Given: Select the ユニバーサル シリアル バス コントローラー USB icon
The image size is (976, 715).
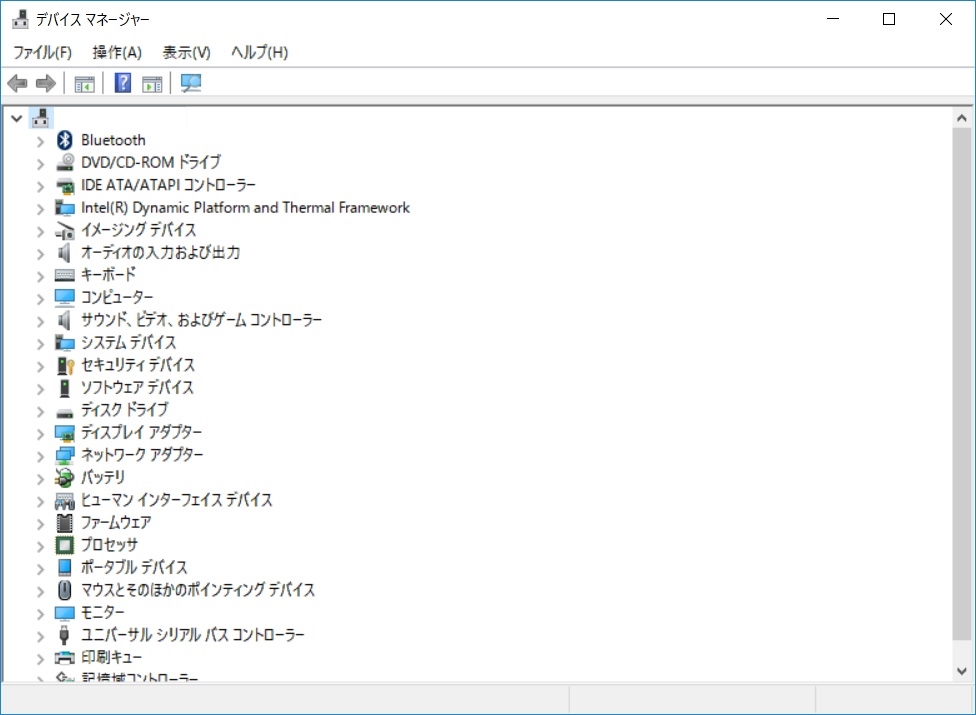Looking at the screenshot, I should point(65,635).
